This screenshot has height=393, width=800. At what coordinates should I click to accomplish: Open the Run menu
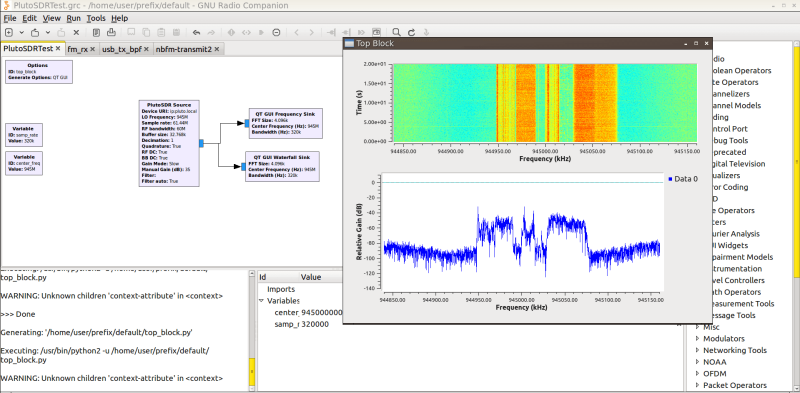73,18
